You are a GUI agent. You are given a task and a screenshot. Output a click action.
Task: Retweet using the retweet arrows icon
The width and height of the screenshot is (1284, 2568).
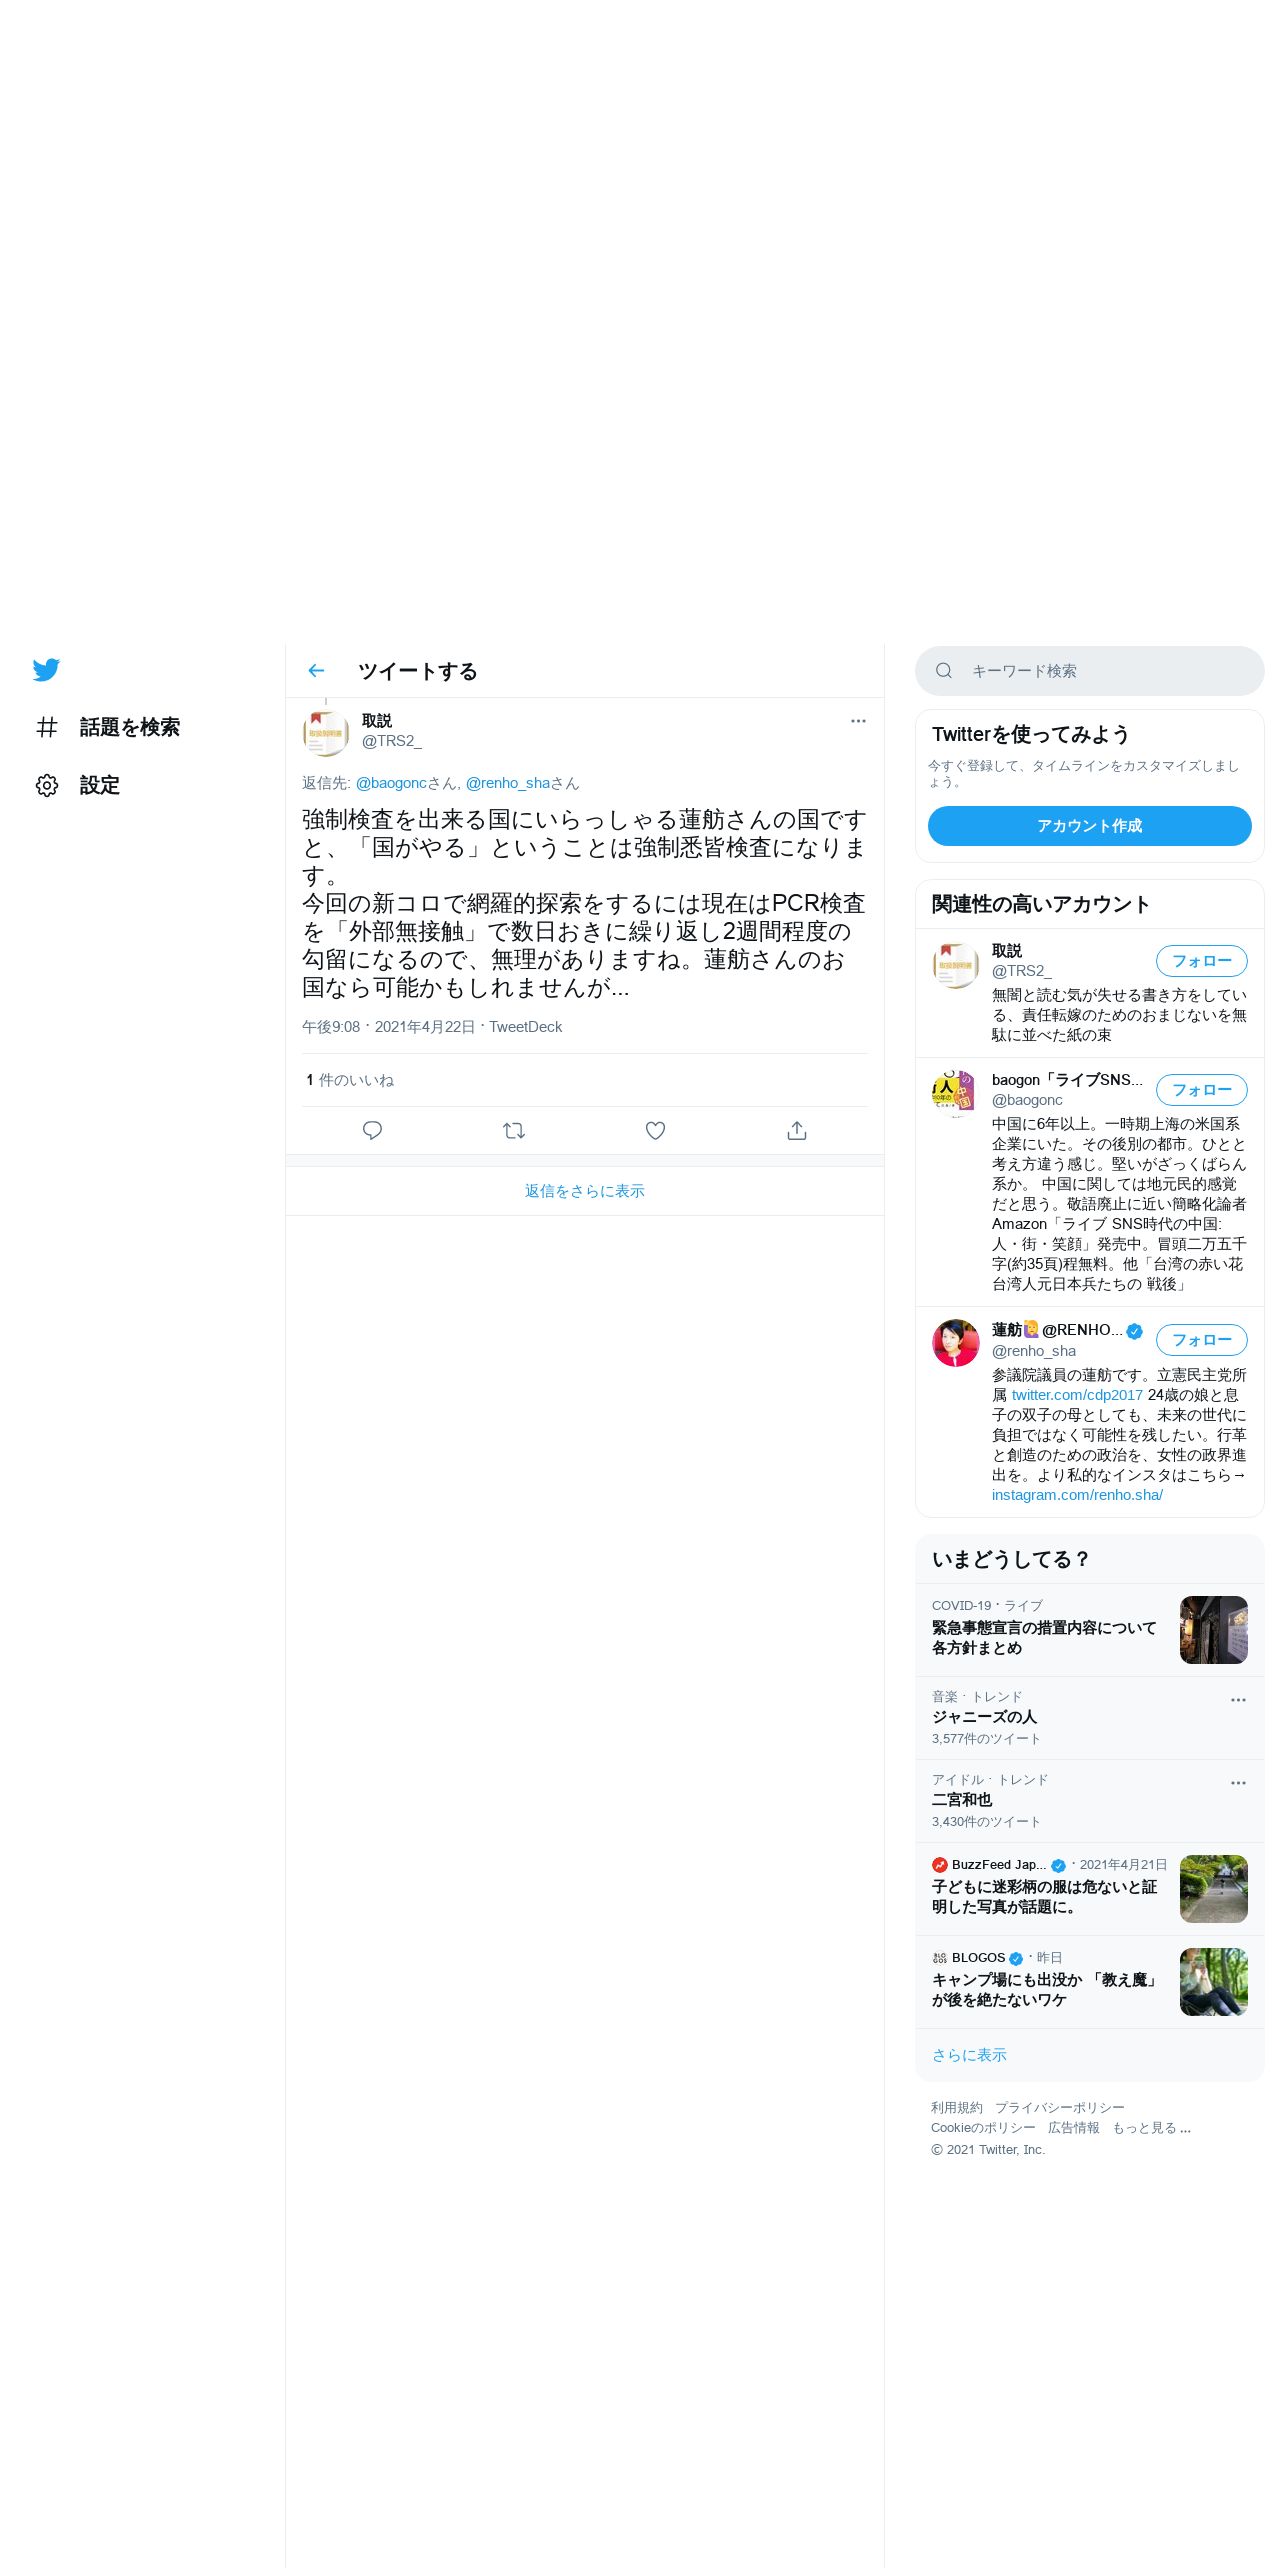pyautogui.click(x=514, y=1131)
